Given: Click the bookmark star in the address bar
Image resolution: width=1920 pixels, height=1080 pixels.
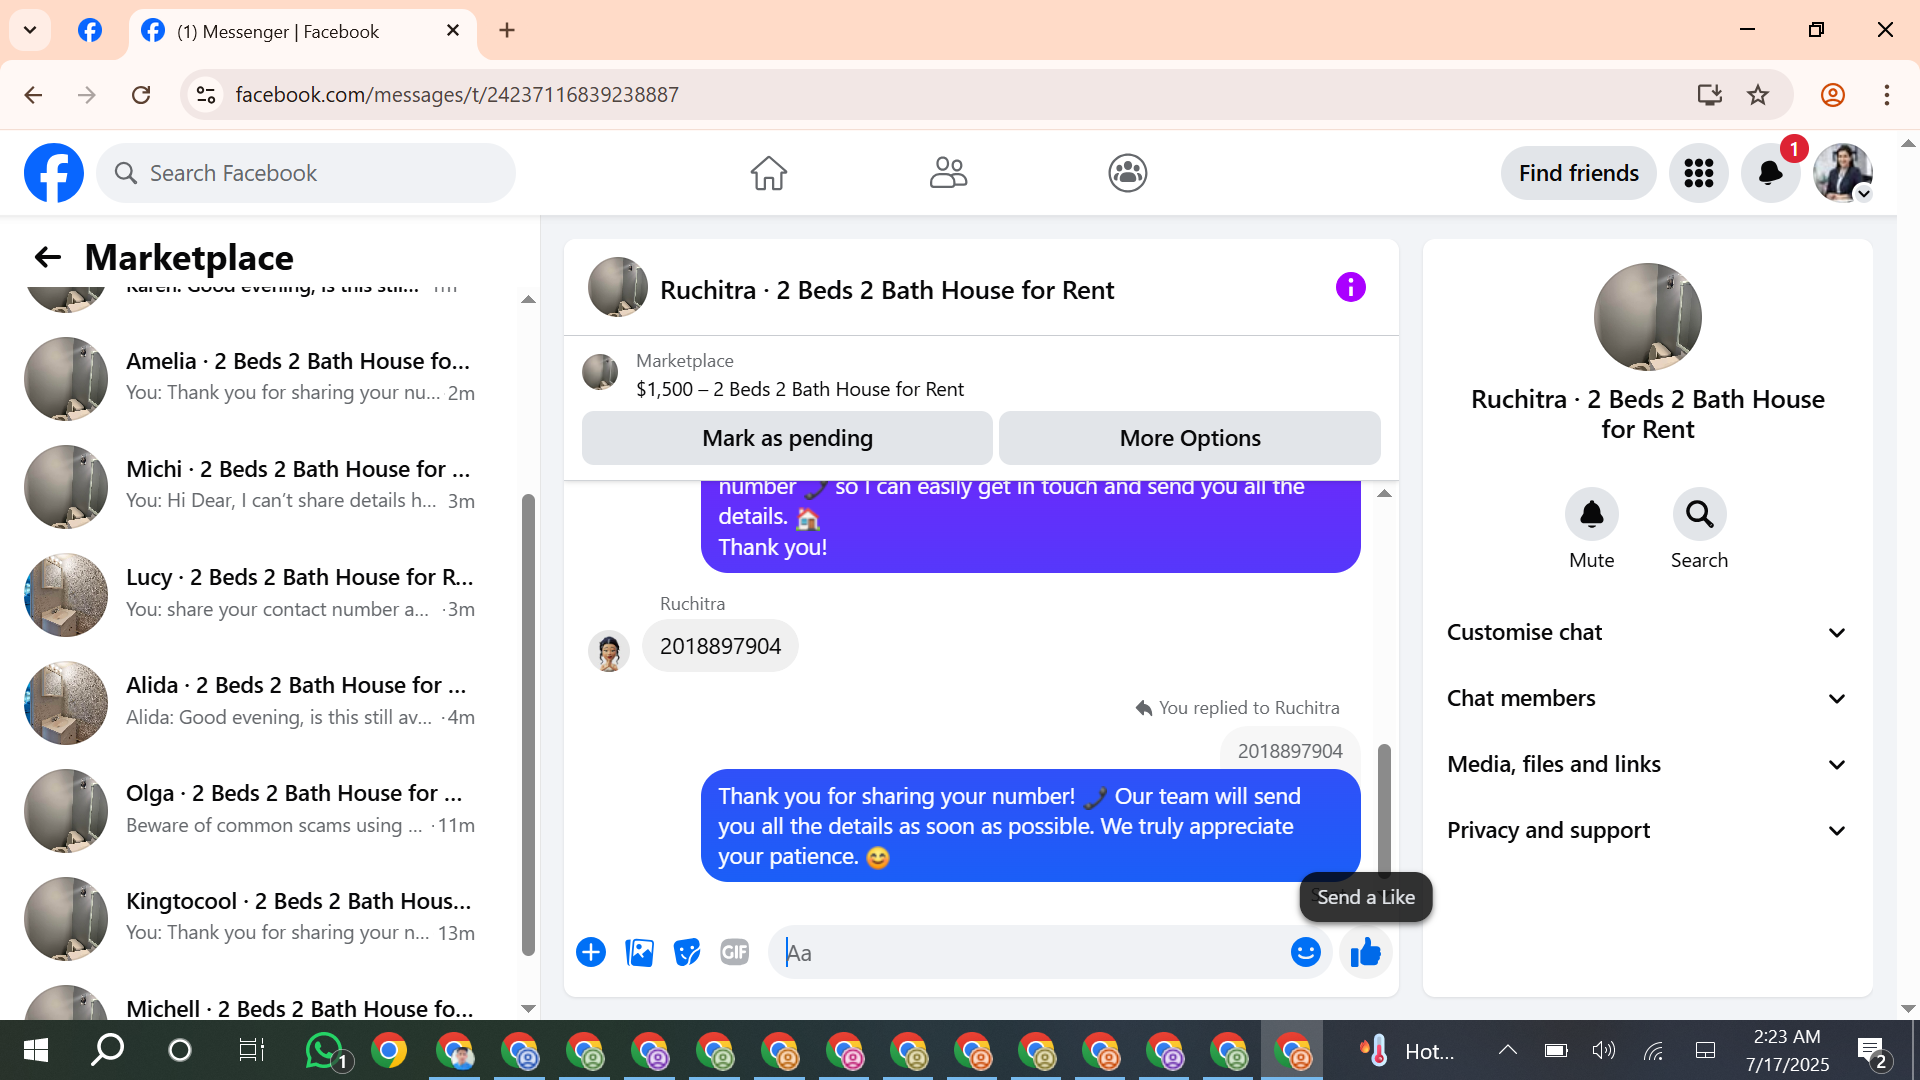Looking at the screenshot, I should tap(1758, 95).
